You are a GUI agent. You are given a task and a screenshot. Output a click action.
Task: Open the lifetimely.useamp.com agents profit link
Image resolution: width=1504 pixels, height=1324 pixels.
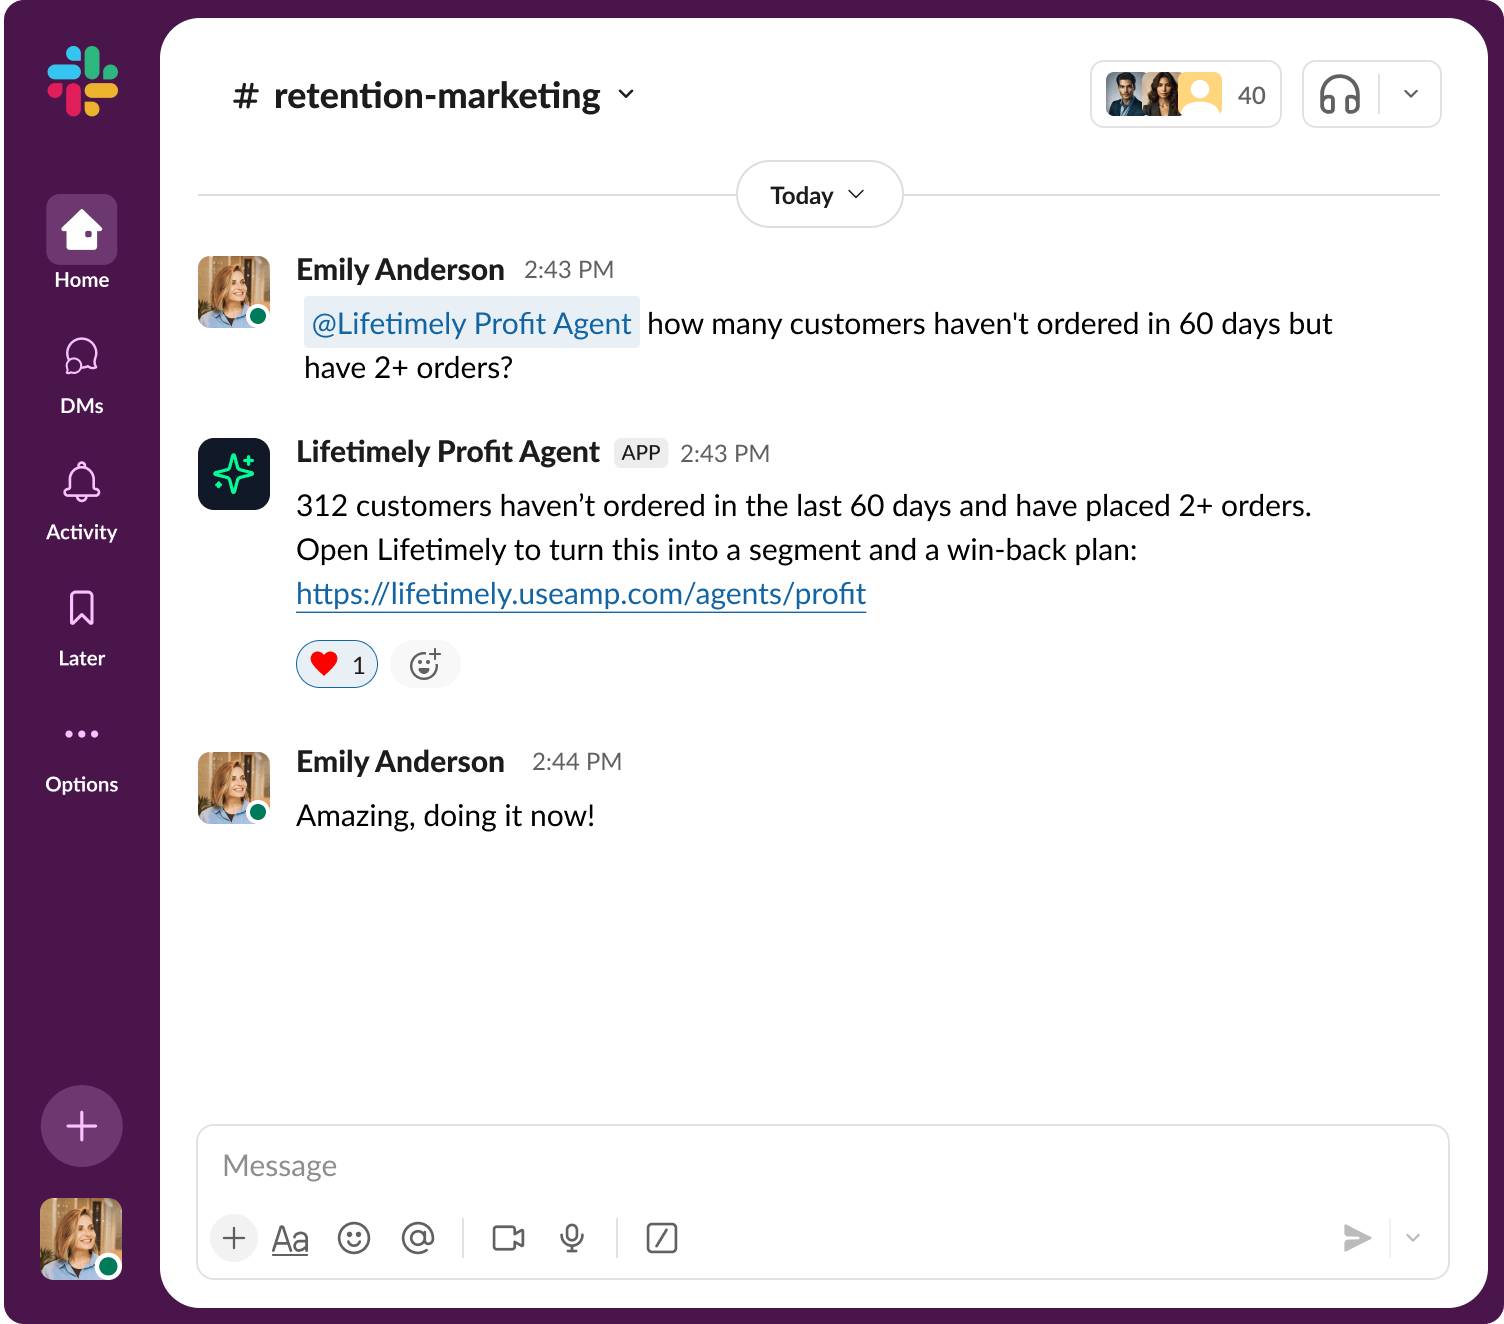tap(581, 594)
